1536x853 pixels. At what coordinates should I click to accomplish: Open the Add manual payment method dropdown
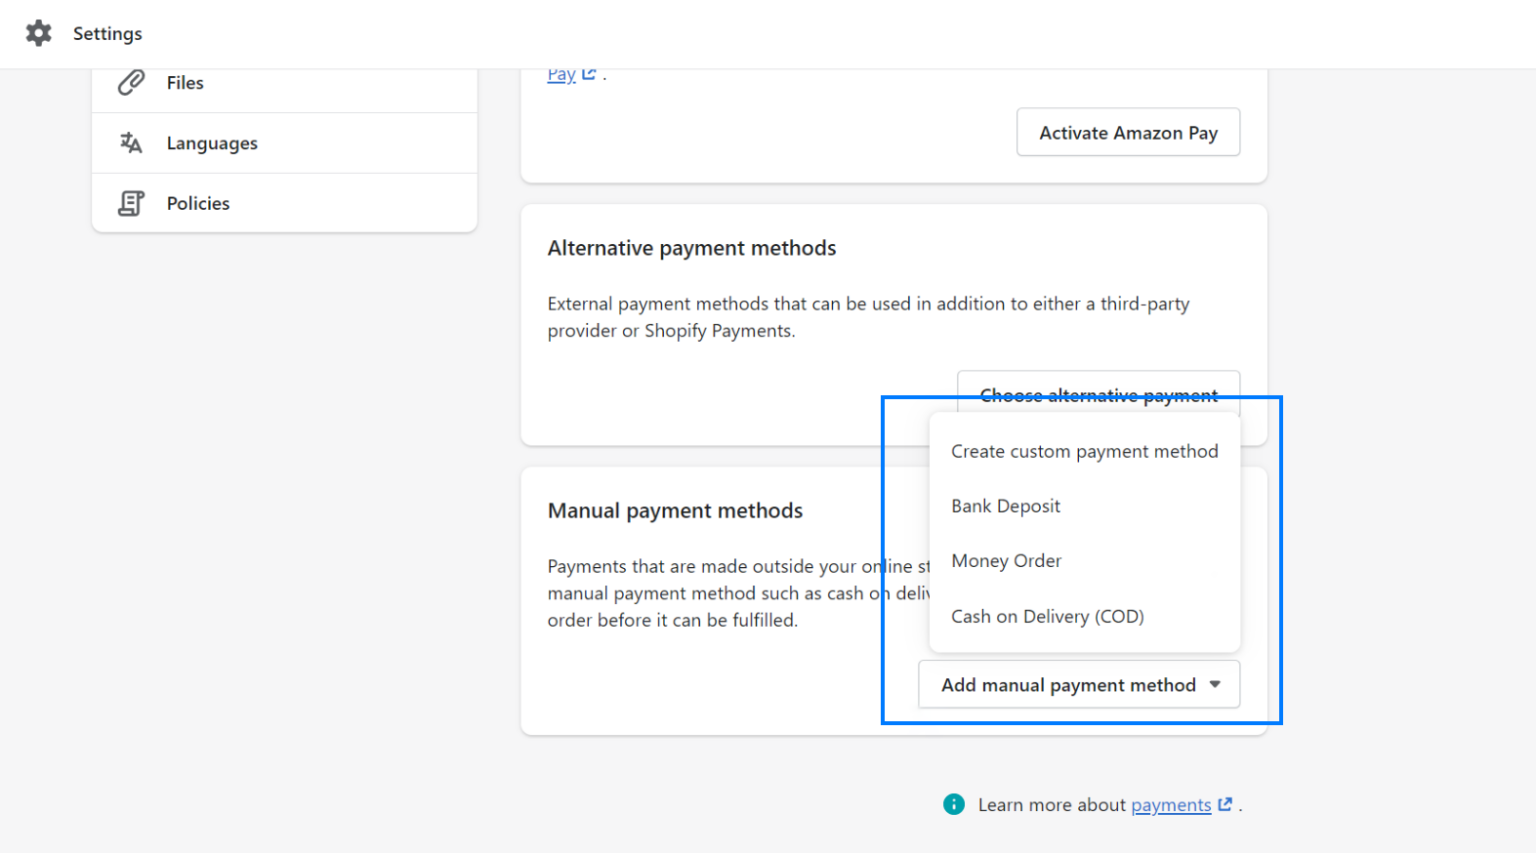[x=1077, y=684]
